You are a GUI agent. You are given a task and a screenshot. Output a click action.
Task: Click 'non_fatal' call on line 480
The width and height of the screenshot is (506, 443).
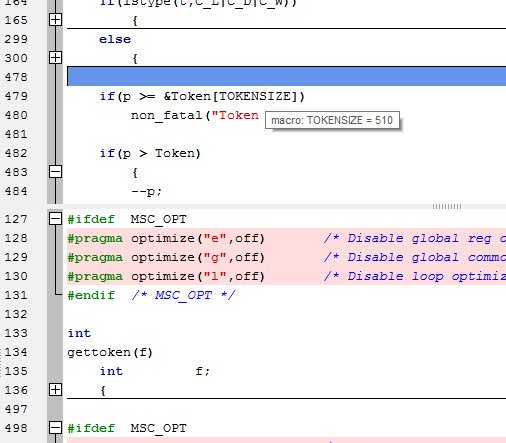167,116
